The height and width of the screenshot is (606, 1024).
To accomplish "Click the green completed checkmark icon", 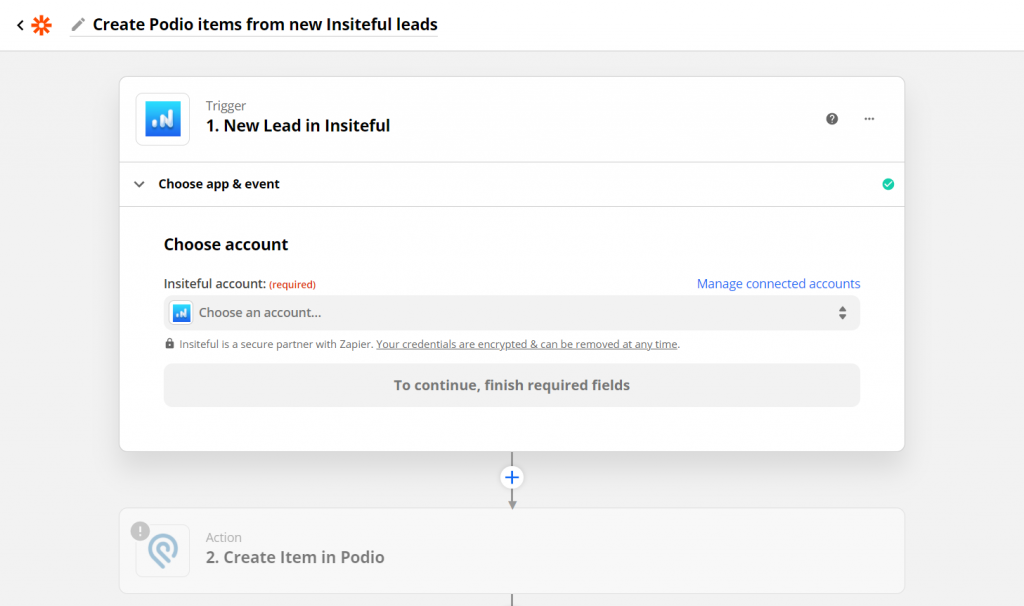I will coord(888,184).
